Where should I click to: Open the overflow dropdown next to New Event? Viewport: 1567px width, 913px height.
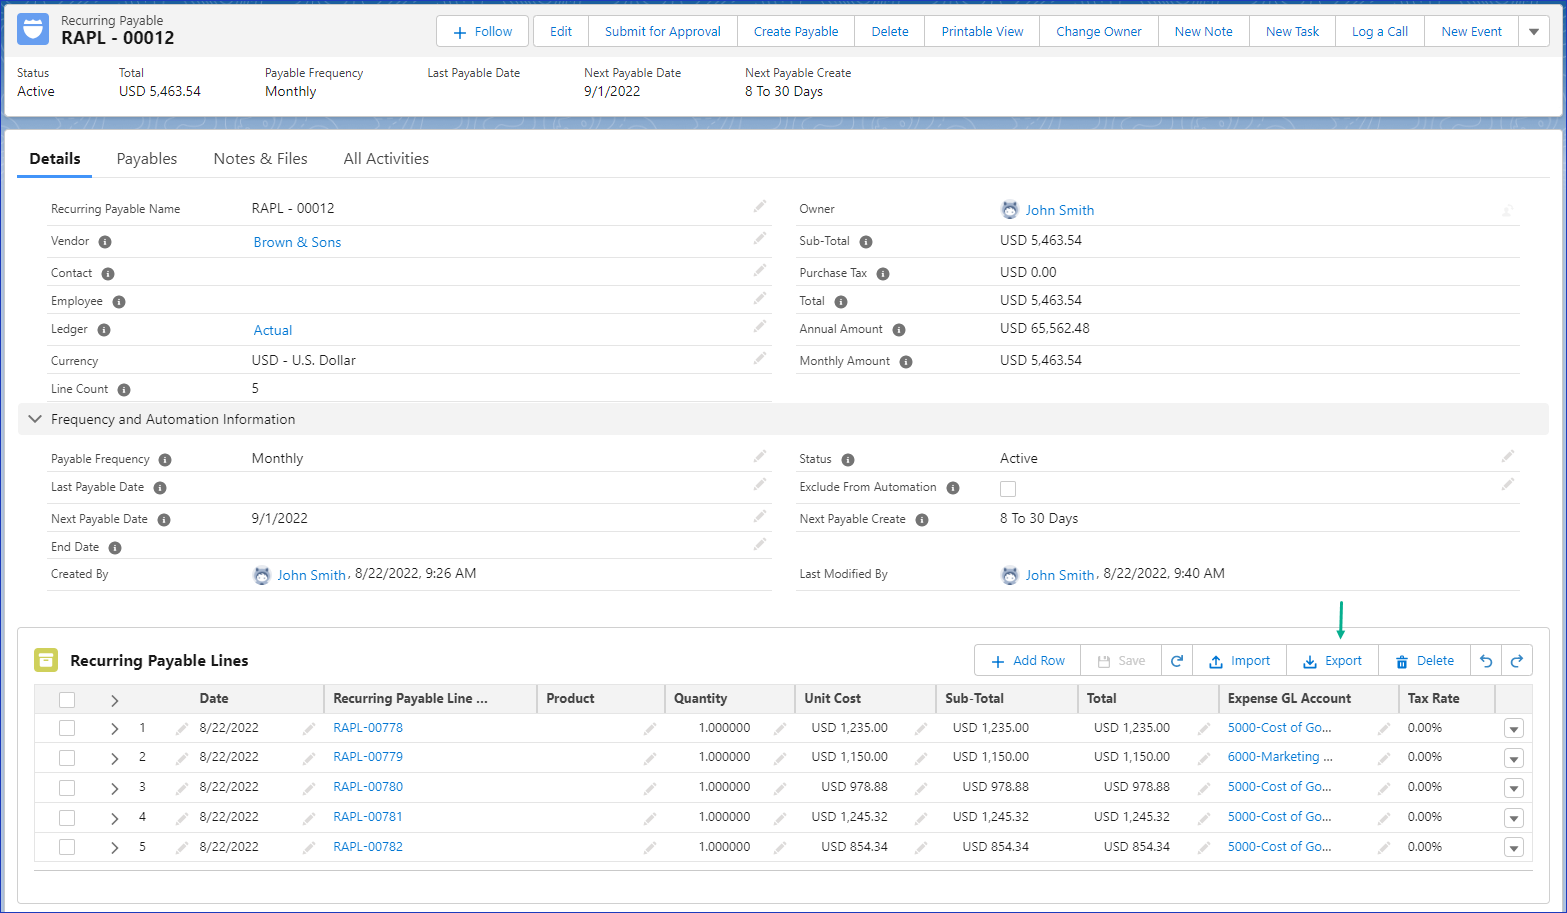[x=1534, y=31]
